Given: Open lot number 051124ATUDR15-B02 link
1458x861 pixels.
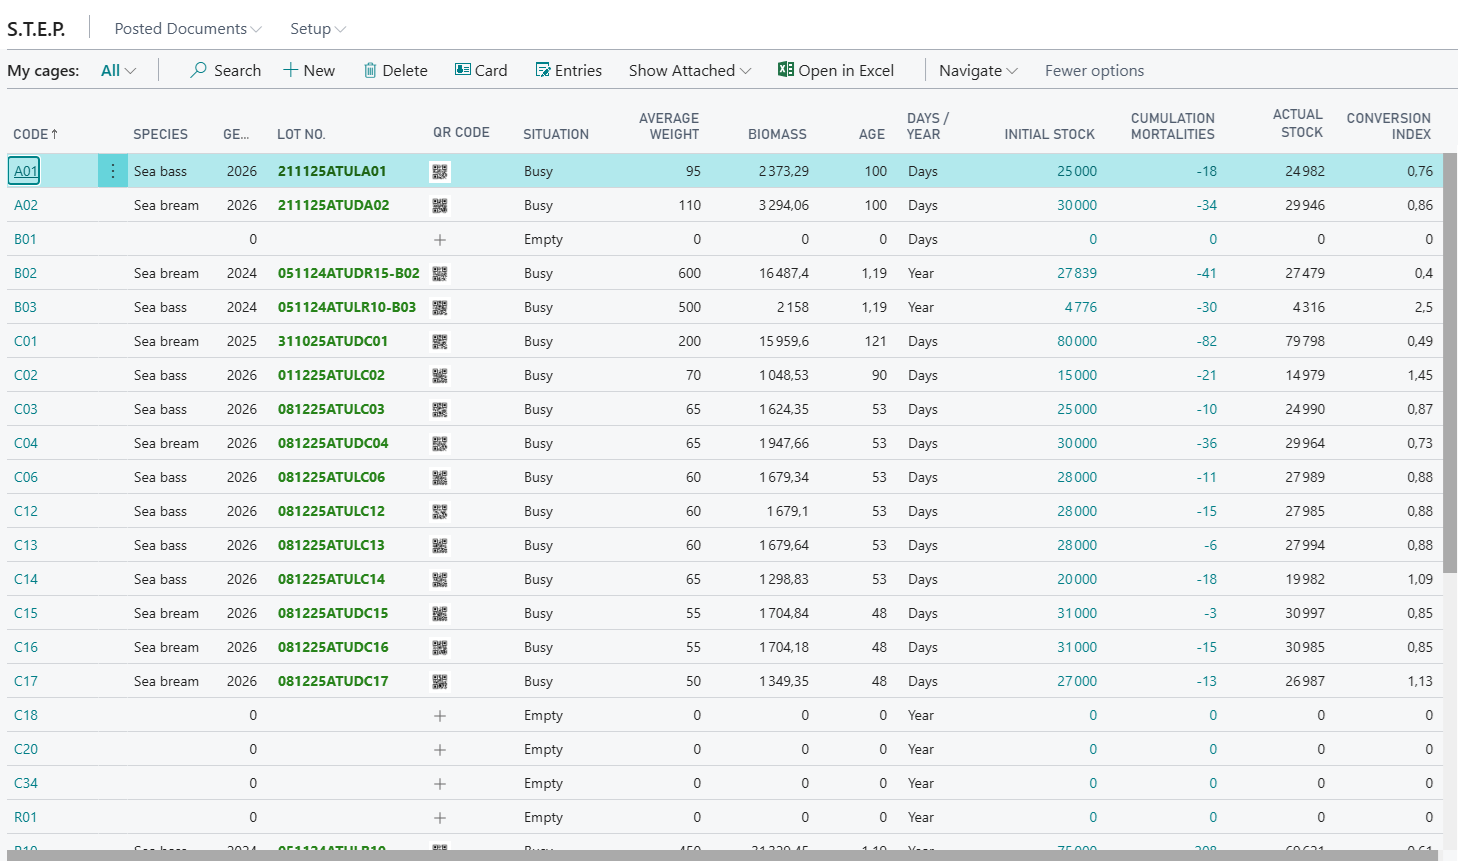Looking at the screenshot, I should coord(348,273).
